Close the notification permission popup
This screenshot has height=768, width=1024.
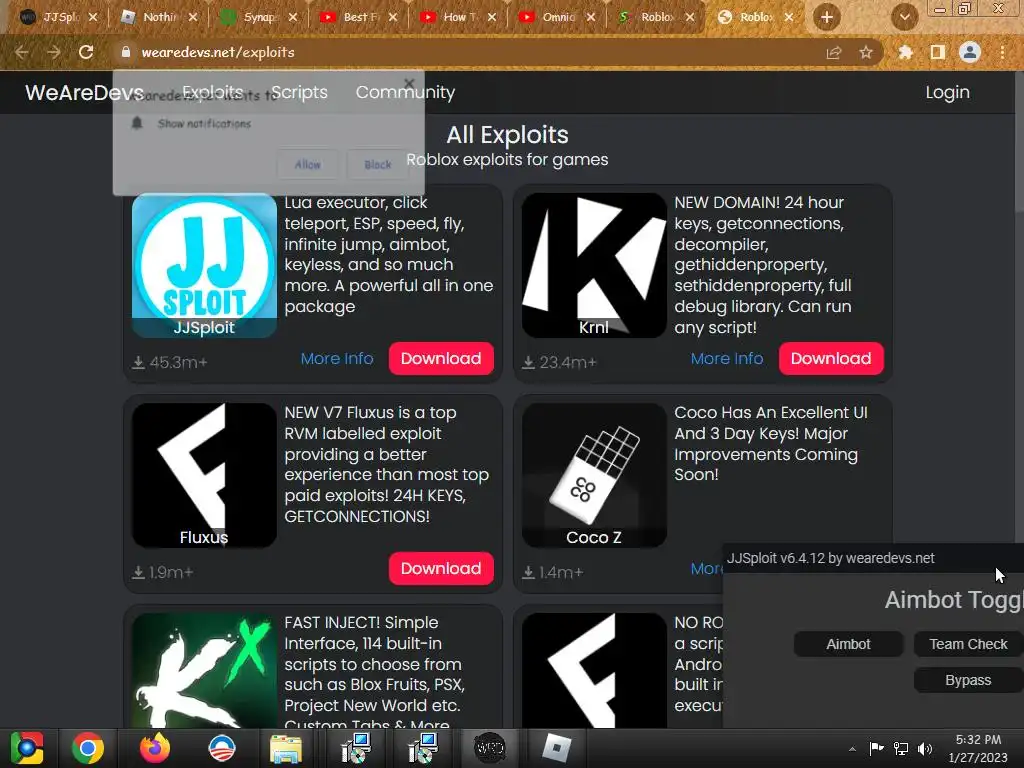point(409,83)
